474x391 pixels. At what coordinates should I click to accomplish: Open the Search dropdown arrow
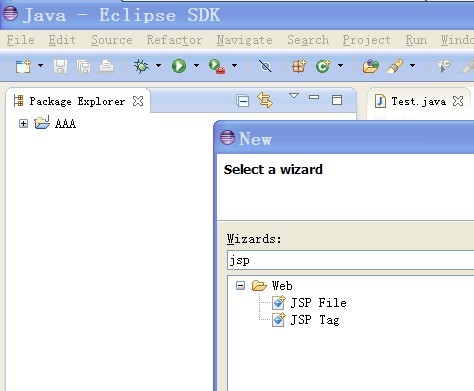(412, 65)
